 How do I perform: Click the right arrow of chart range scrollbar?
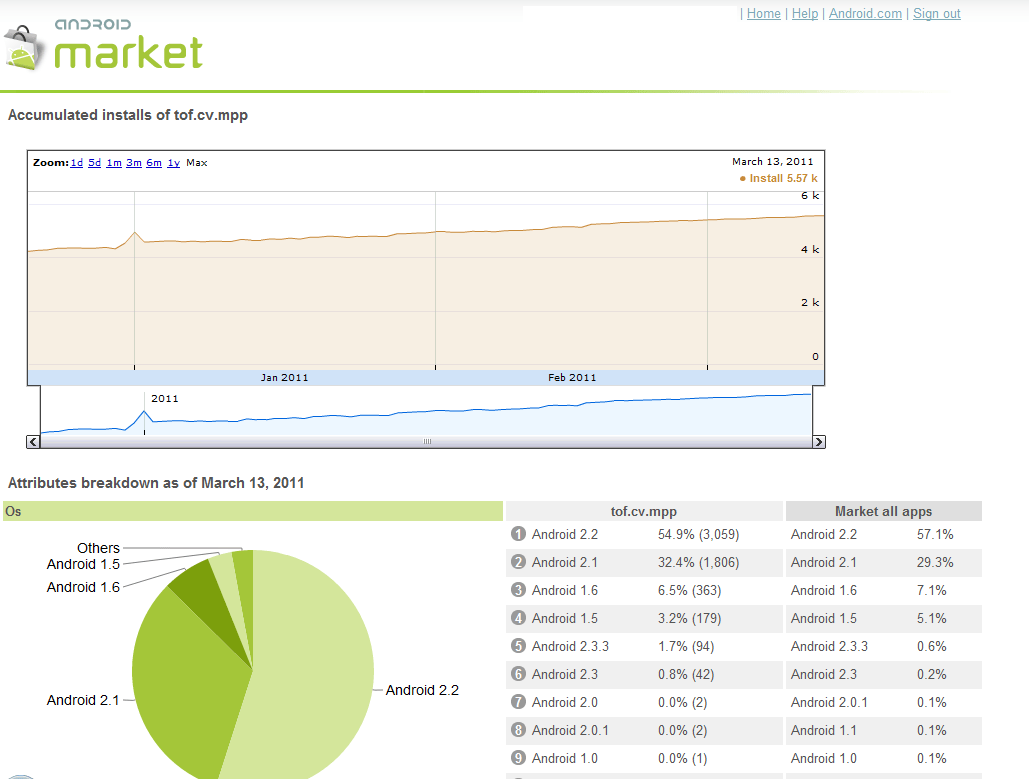[818, 442]
